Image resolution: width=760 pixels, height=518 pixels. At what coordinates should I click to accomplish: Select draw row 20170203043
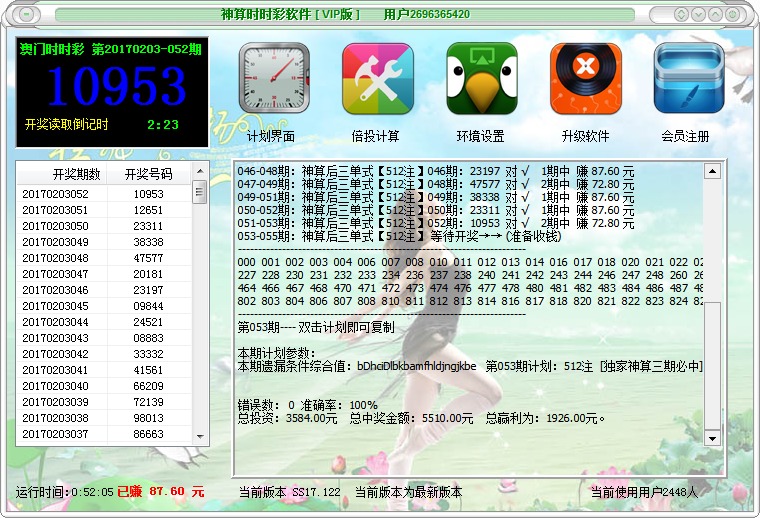pyautogui.click(x=104, y=338)
